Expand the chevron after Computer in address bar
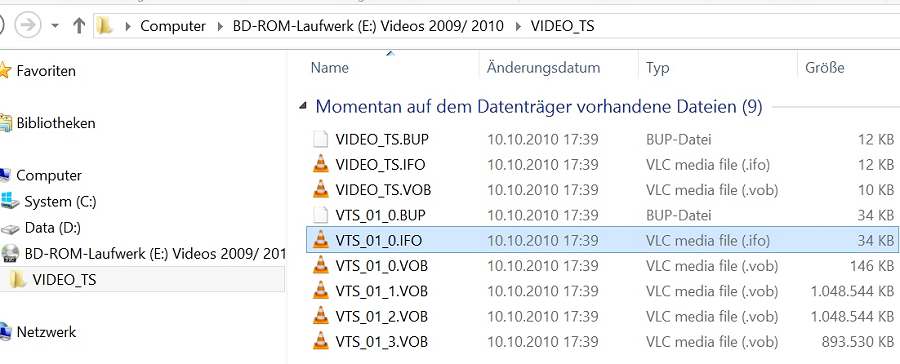Image resolution: width=900 pixels, height=364 pixels. tap(220, 26)
